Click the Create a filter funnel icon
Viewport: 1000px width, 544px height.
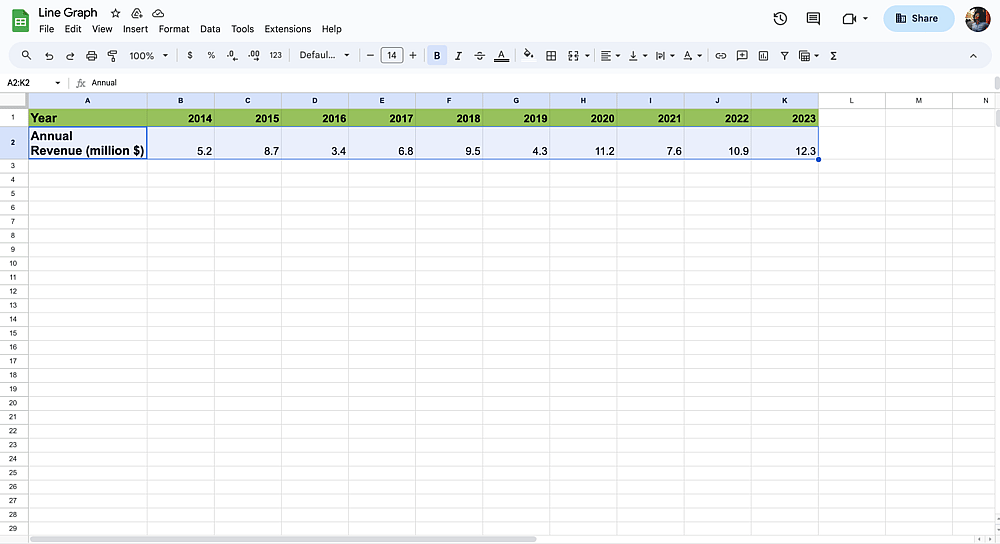point(784,56)
